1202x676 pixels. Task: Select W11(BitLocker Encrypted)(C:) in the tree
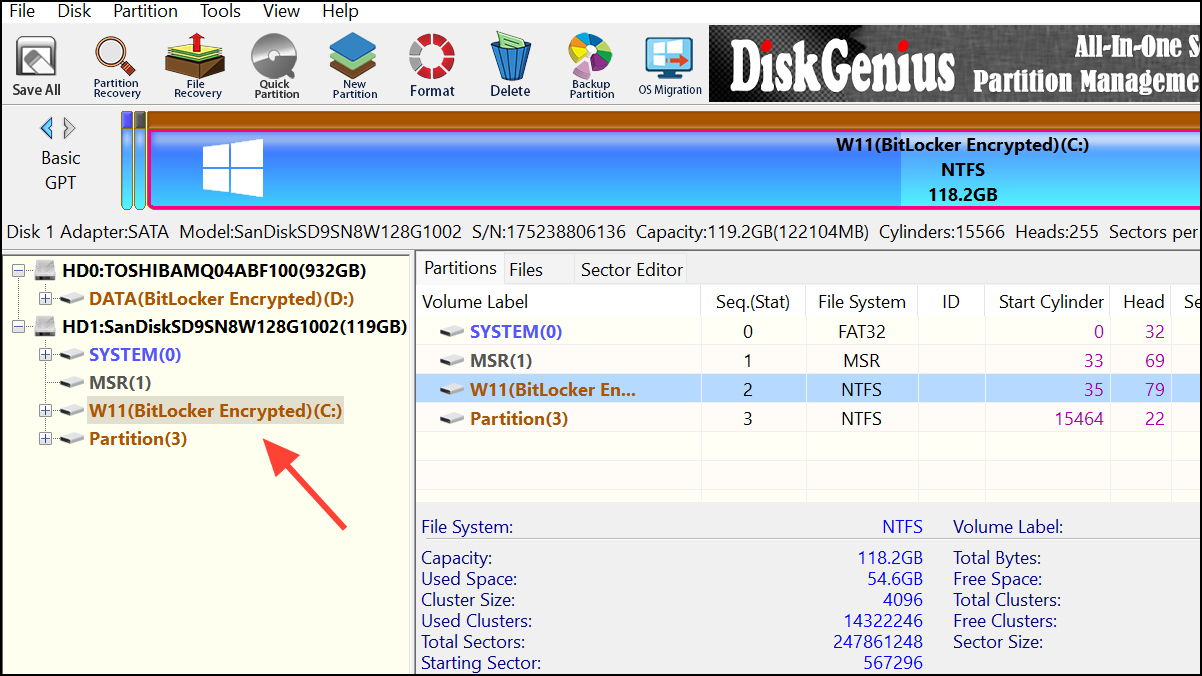click(x=215, y=411)
